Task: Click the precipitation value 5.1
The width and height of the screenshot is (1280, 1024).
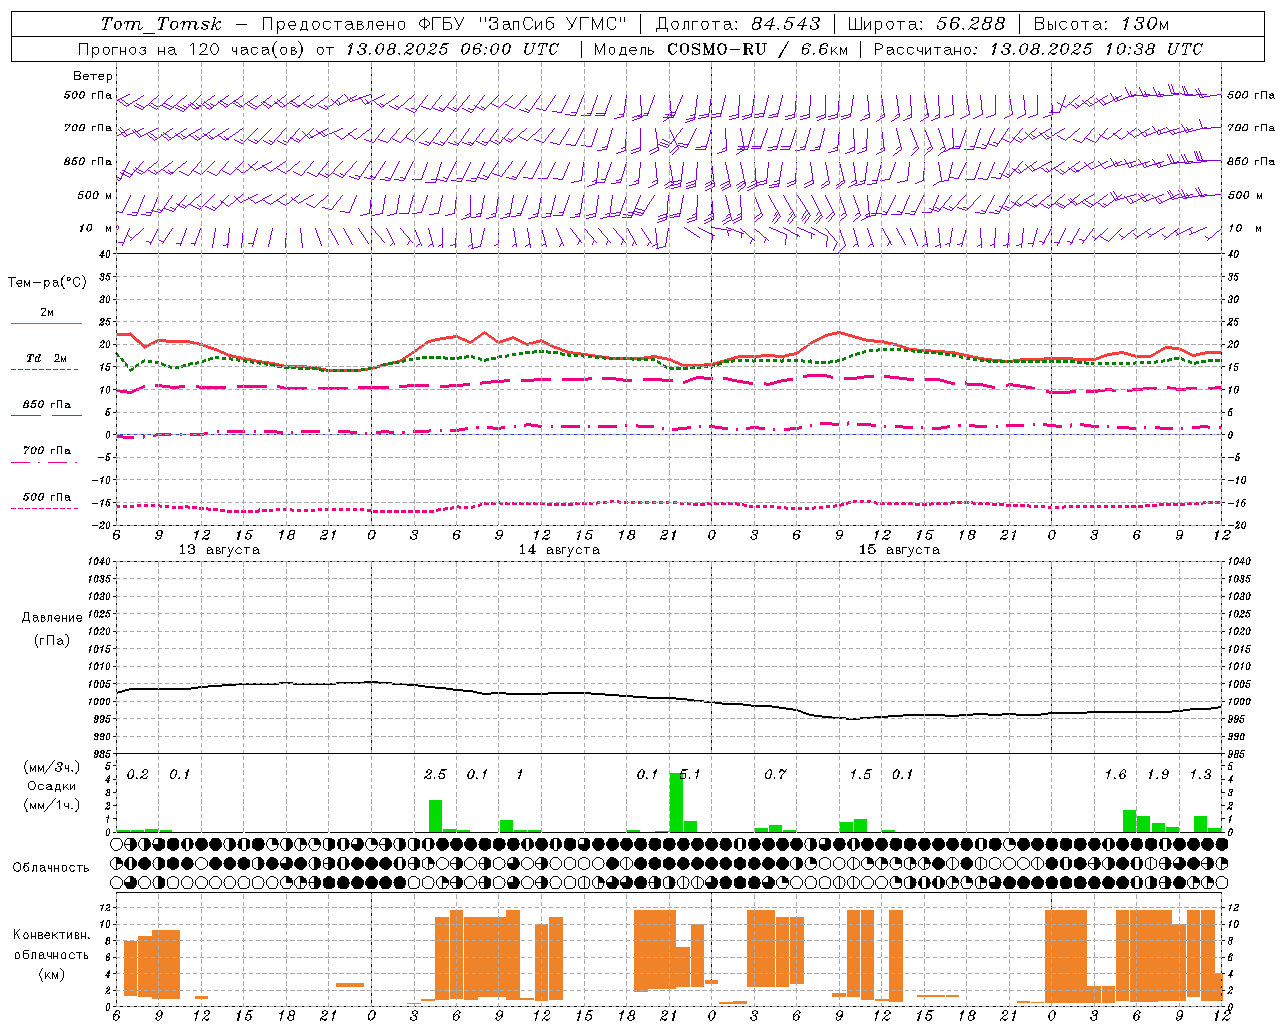Action: click(x=690, y=774)
